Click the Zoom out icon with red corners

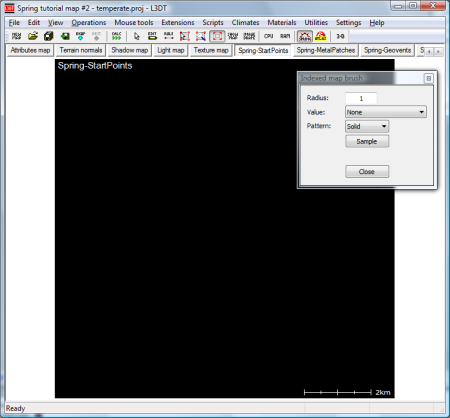coord(201,36)
